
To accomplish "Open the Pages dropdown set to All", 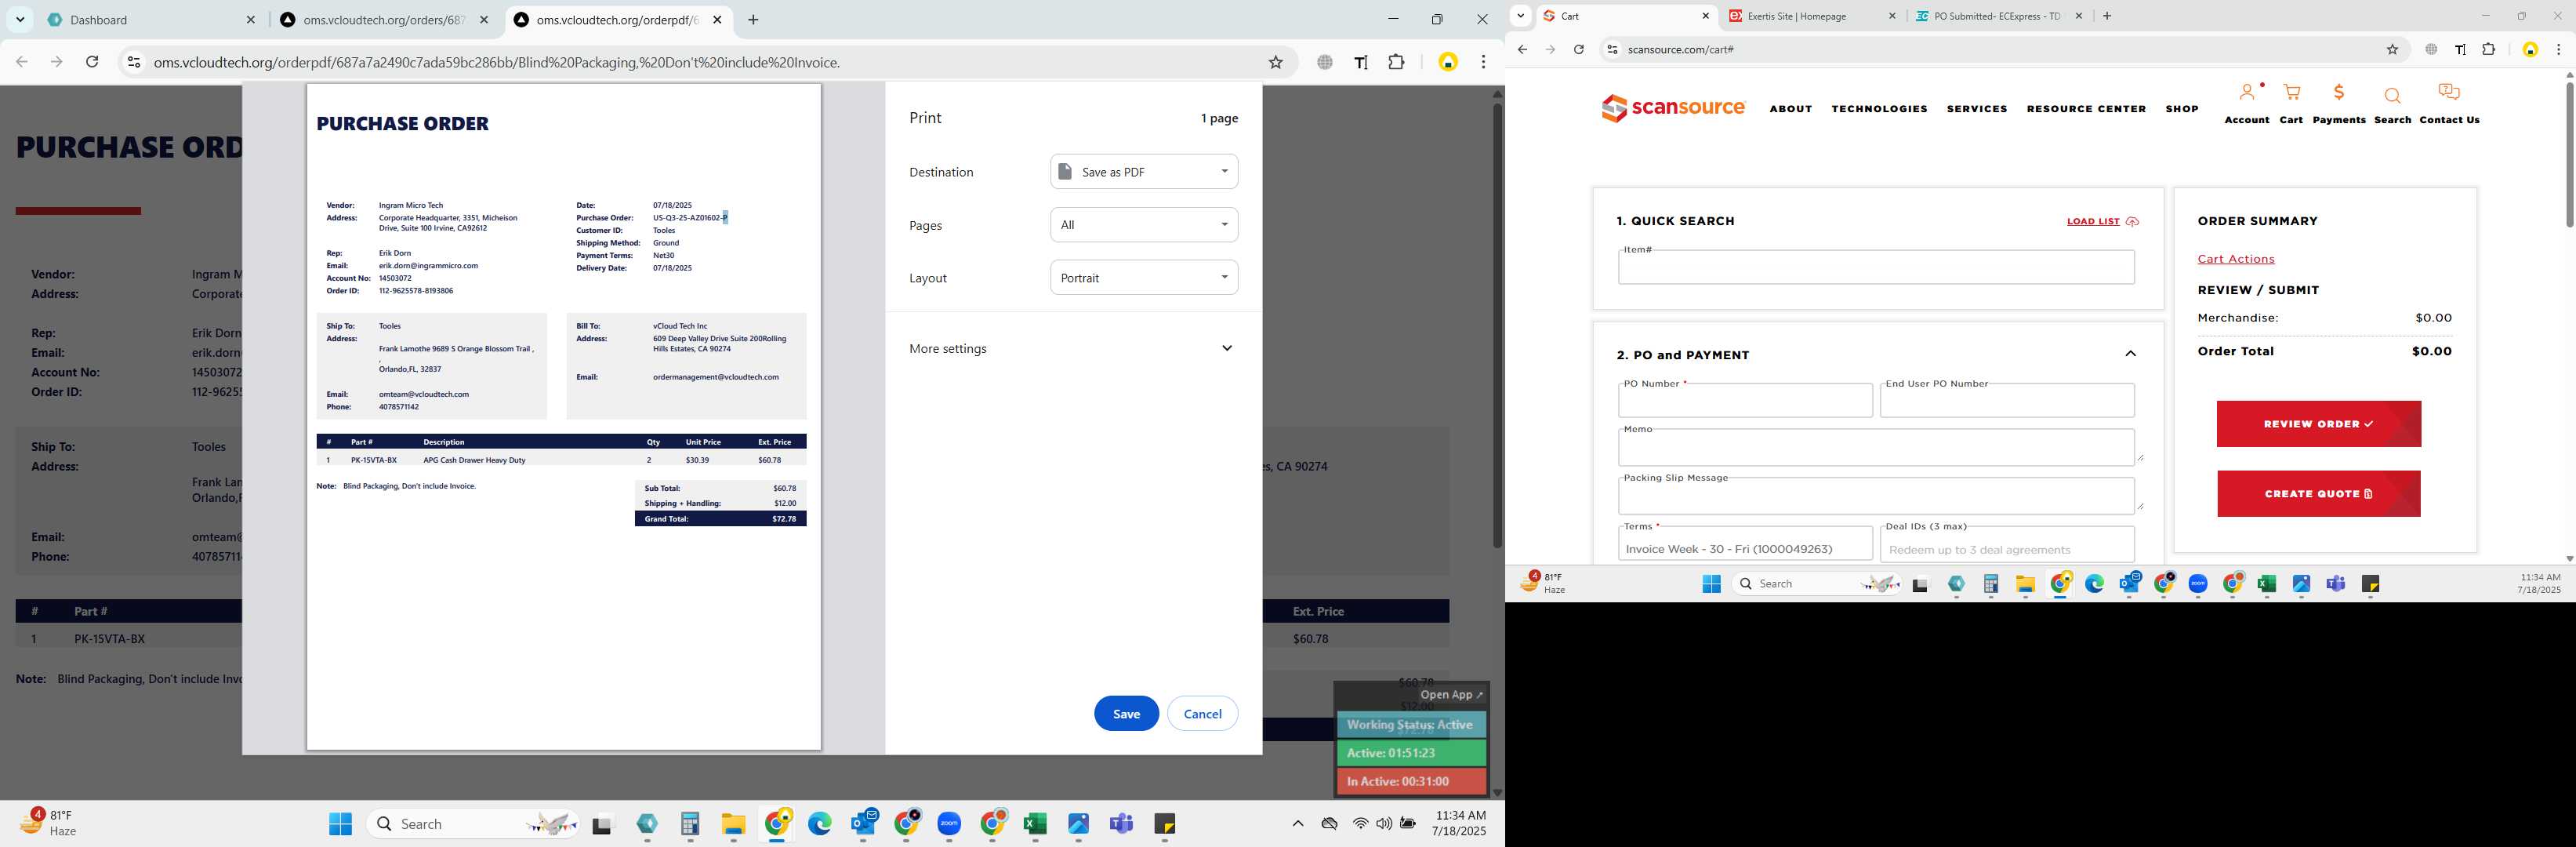I will (1144, 225).
